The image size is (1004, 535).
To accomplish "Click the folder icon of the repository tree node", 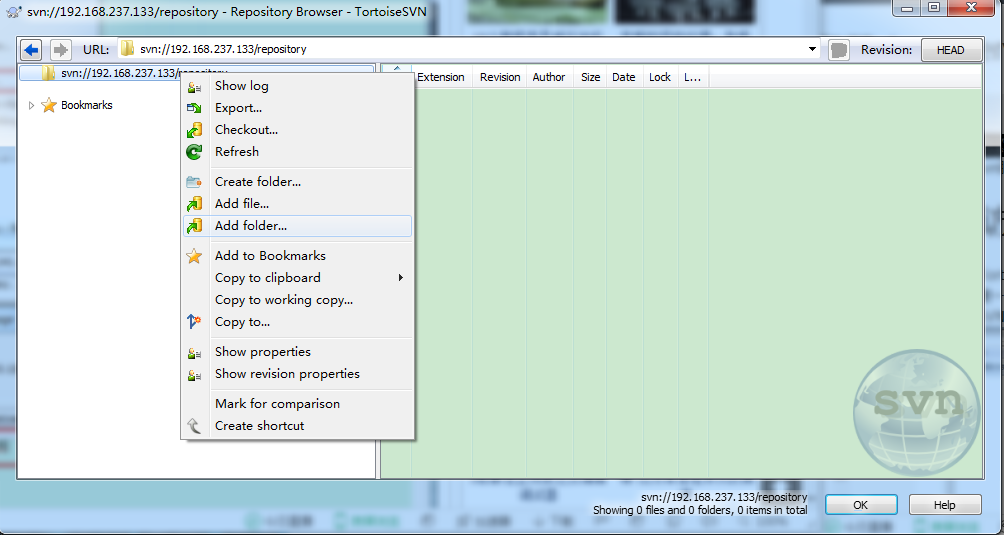I will tap(49, 73).
